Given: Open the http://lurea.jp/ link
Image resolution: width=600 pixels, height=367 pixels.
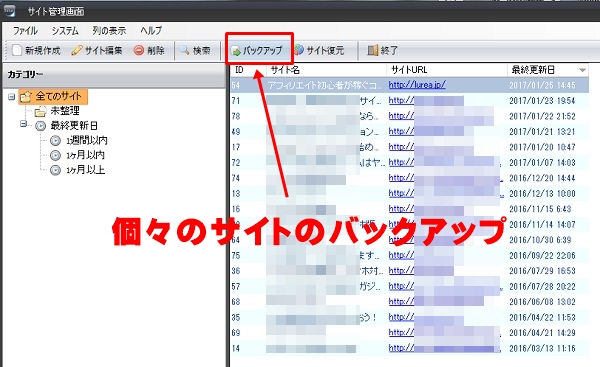Looking at the screenshot, I should click(417, 85).
